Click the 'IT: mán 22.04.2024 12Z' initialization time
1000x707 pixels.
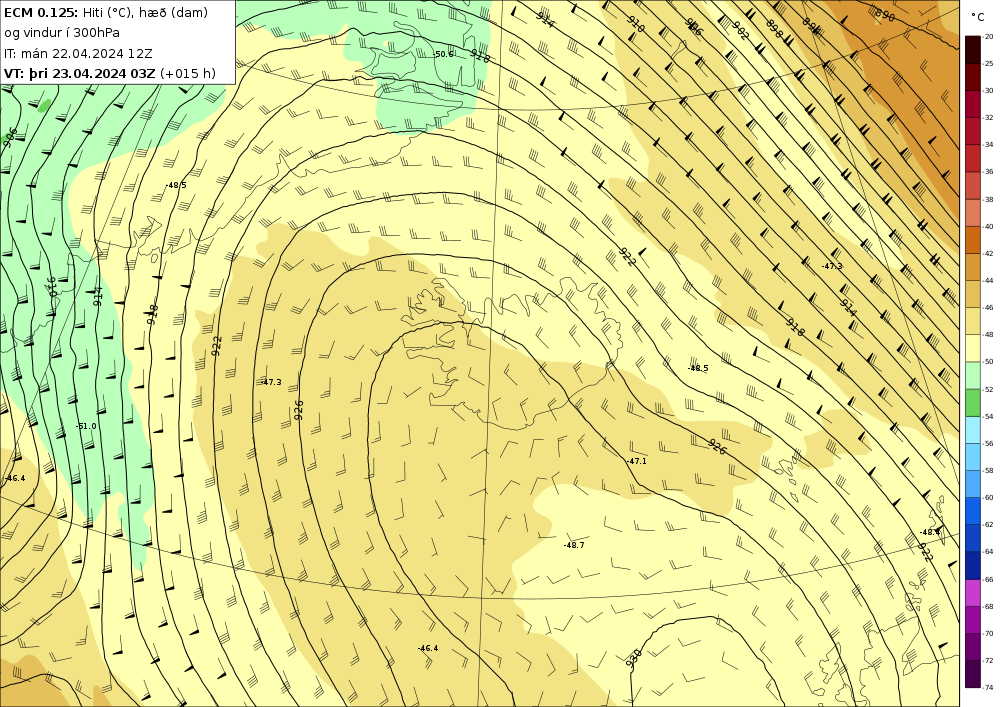point(78,54)
